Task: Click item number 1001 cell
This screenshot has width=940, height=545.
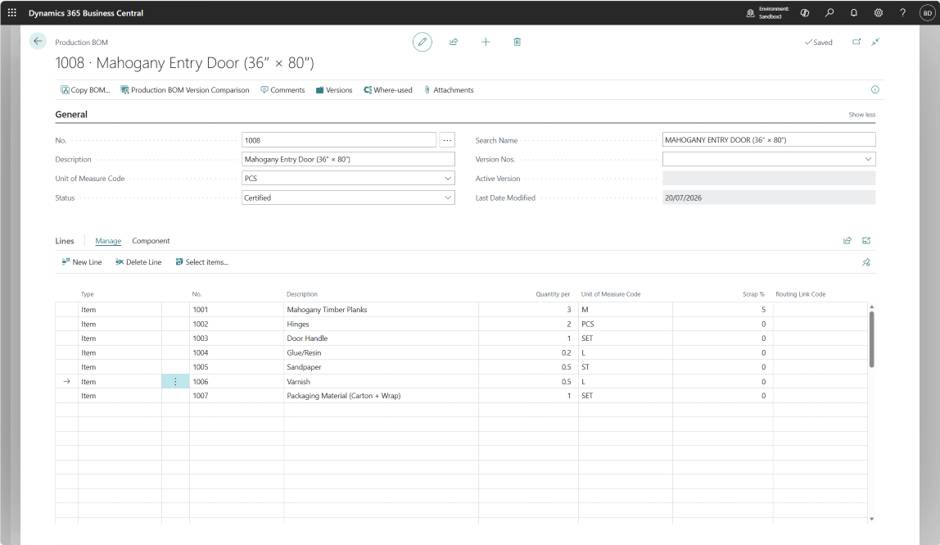Action: (236, 310)
